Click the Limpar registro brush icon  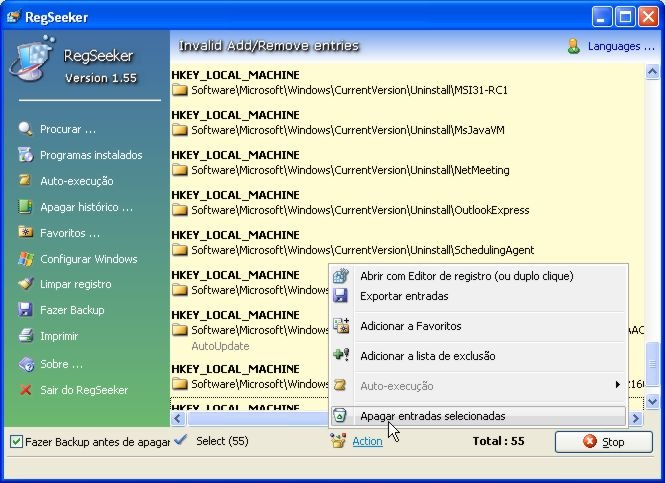pyautogui.click(x=25, y=283)
